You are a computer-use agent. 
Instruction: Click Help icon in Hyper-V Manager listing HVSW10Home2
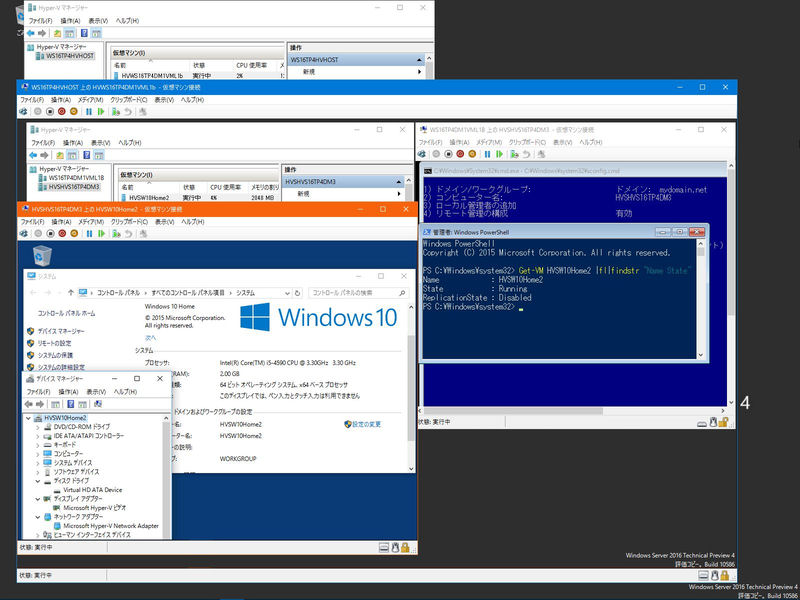coord(87,155)
